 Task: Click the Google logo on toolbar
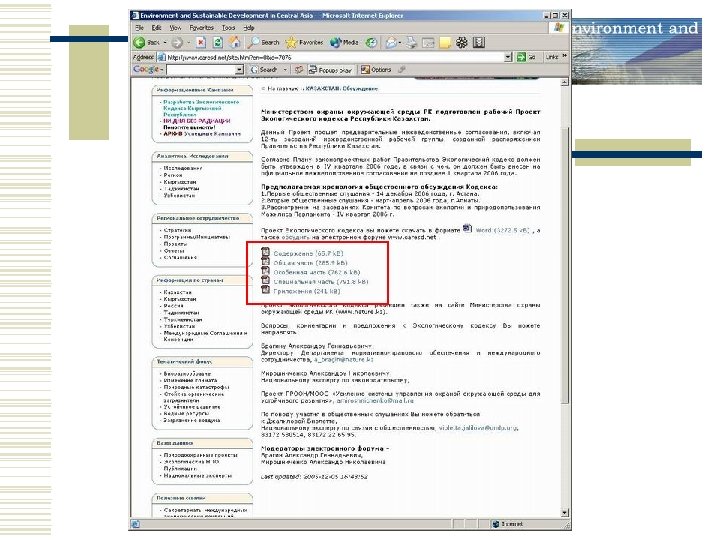(145, 69)
